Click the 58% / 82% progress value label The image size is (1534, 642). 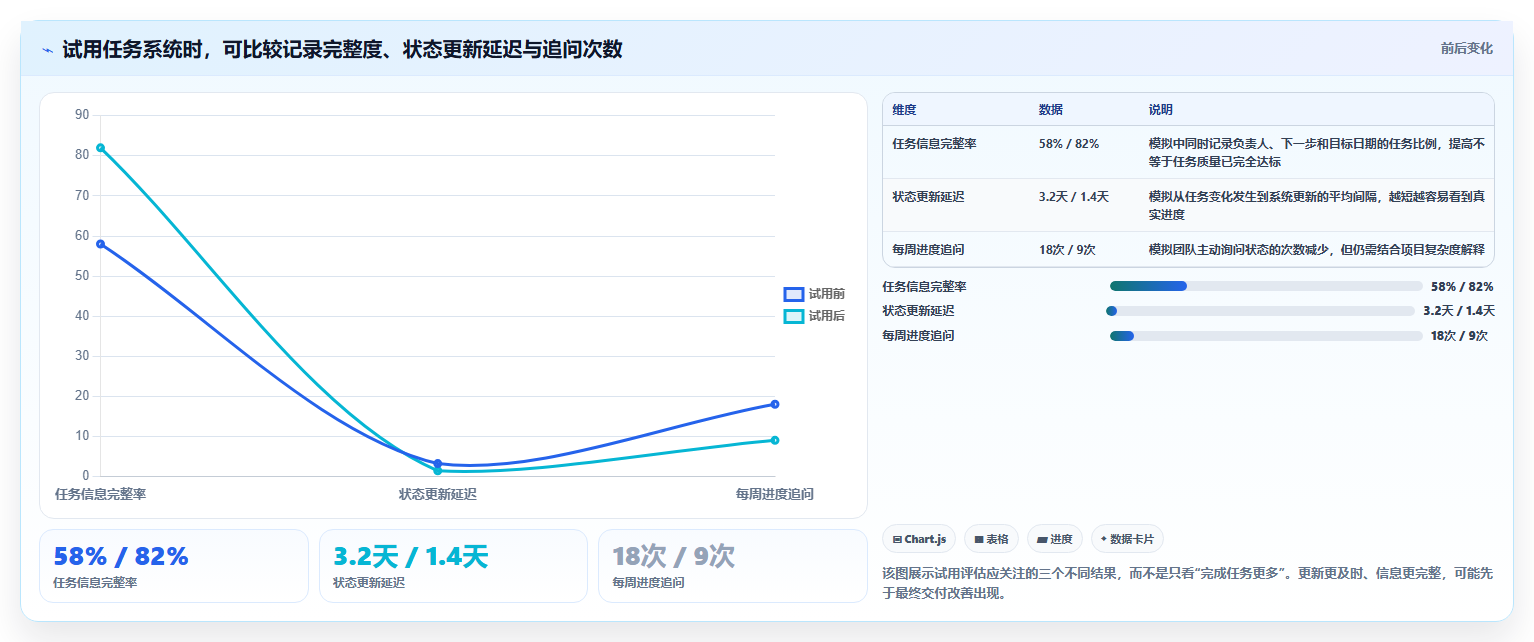pos(1462,286)
